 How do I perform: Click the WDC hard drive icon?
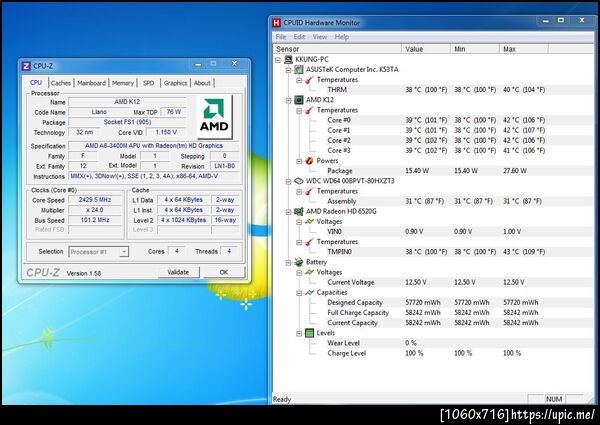tap(299, 181)
